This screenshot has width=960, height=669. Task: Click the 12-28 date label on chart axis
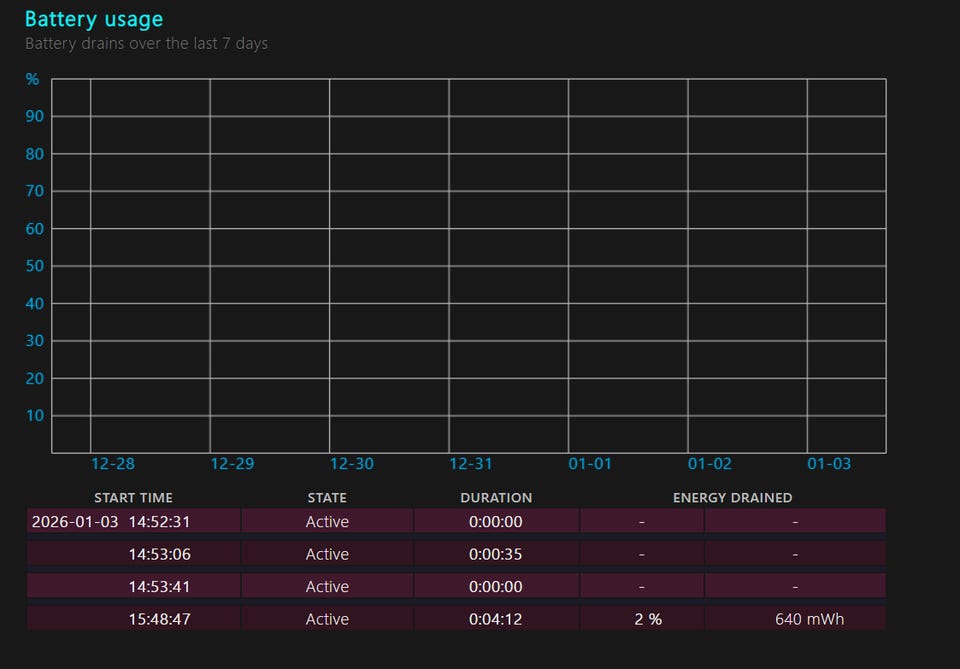tap(112, 464)
